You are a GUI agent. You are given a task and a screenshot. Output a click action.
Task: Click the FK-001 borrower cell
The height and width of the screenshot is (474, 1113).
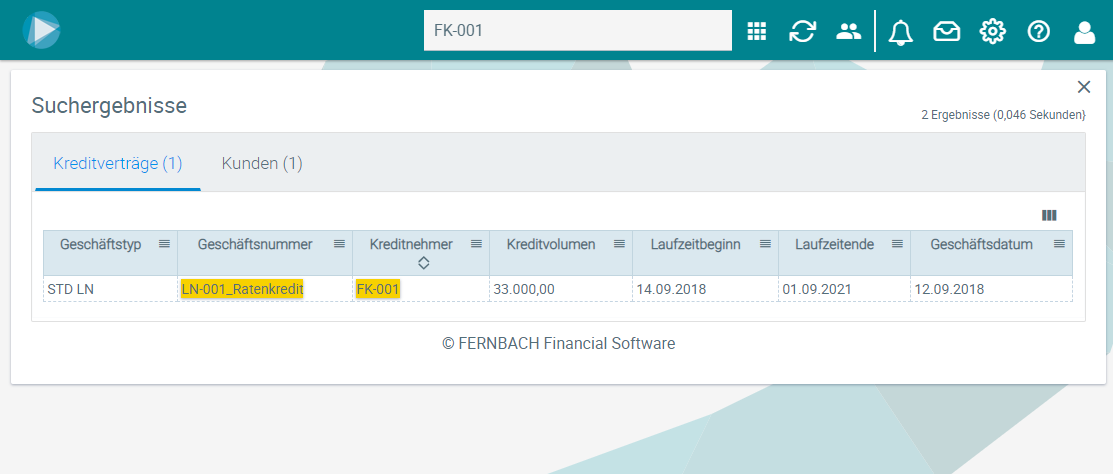click(x=378, y=289)
